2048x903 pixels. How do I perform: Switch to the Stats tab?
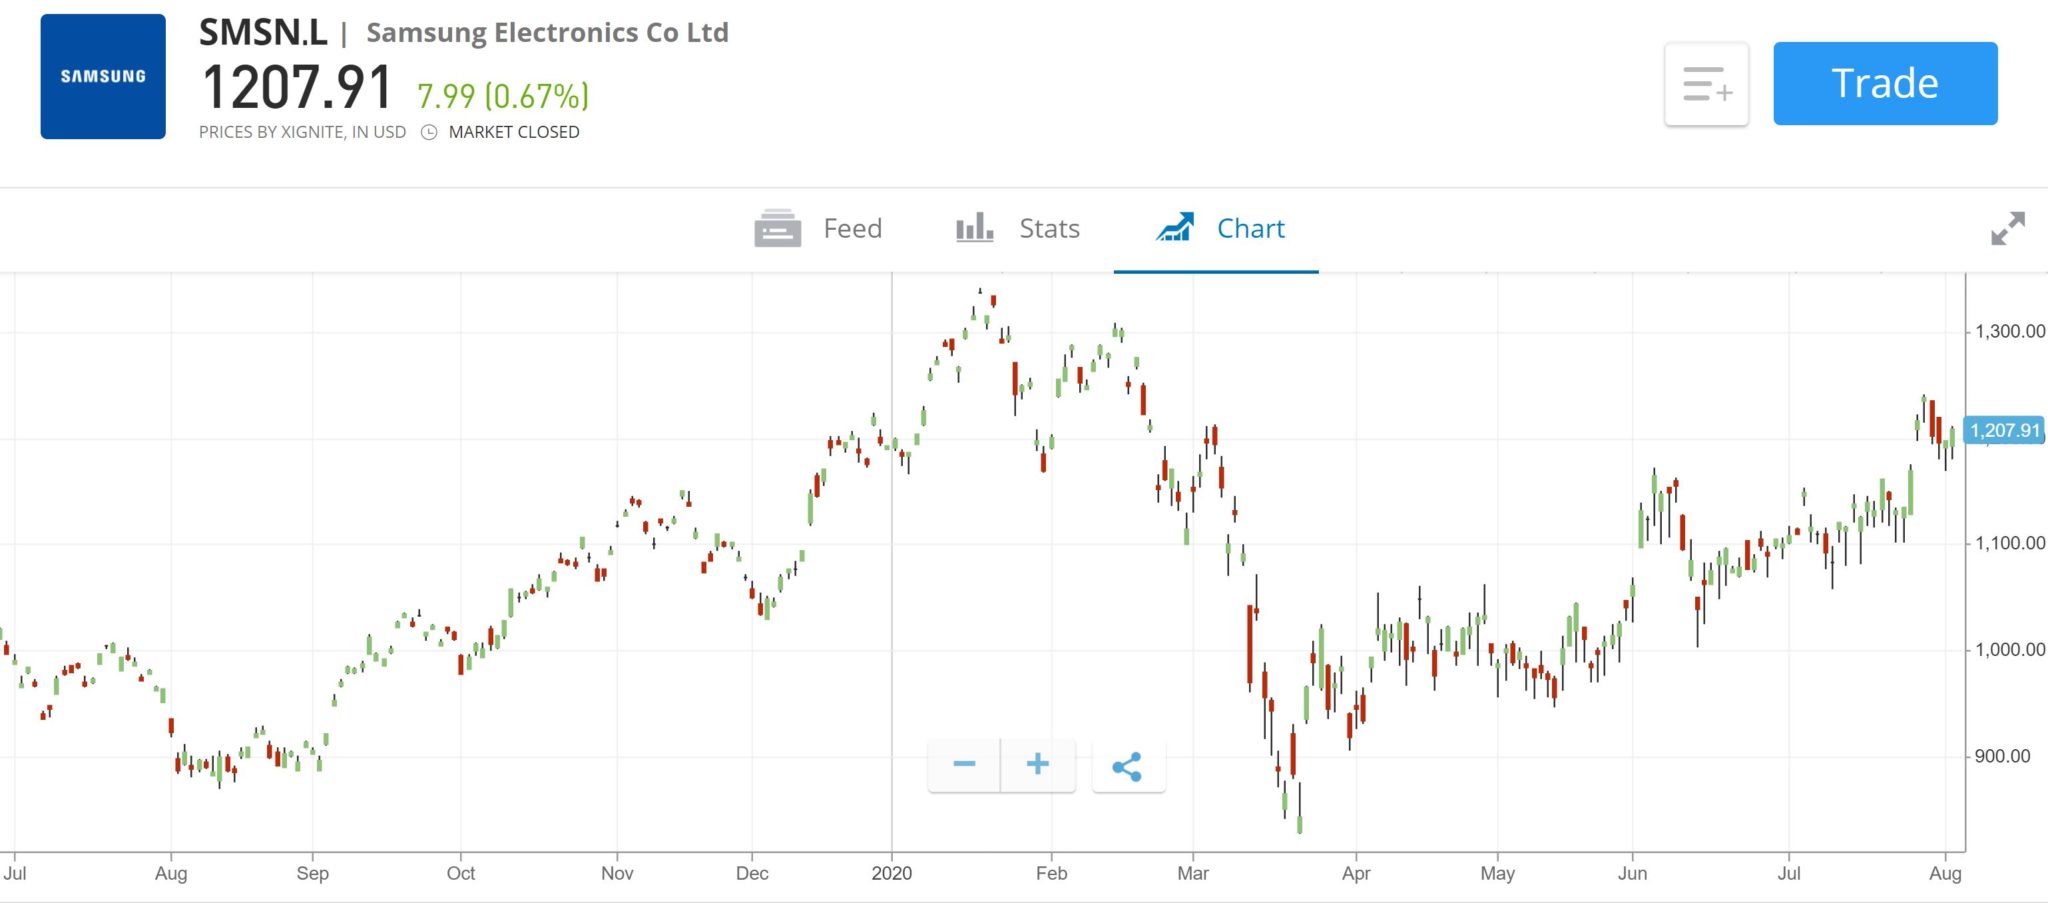pyautogui.click(x=1047, y=228)
